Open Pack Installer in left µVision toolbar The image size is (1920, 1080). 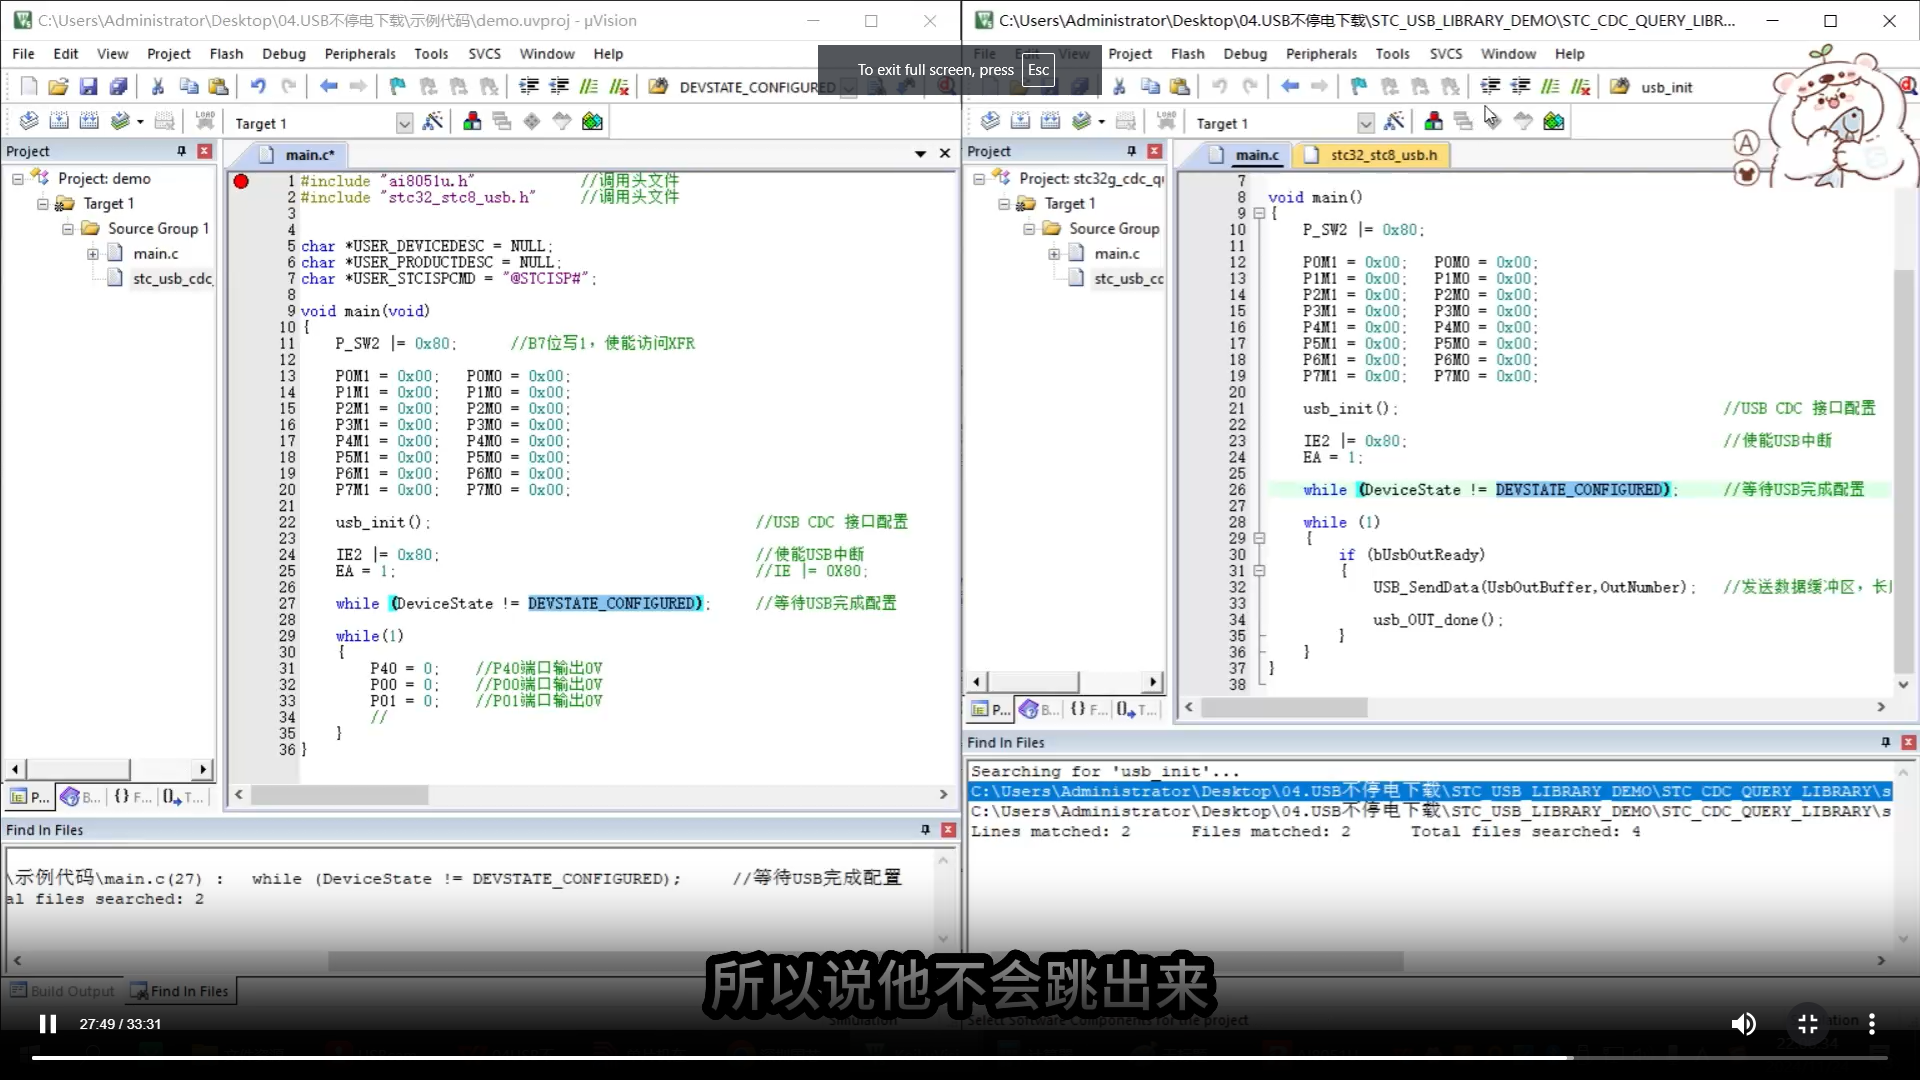592,121
